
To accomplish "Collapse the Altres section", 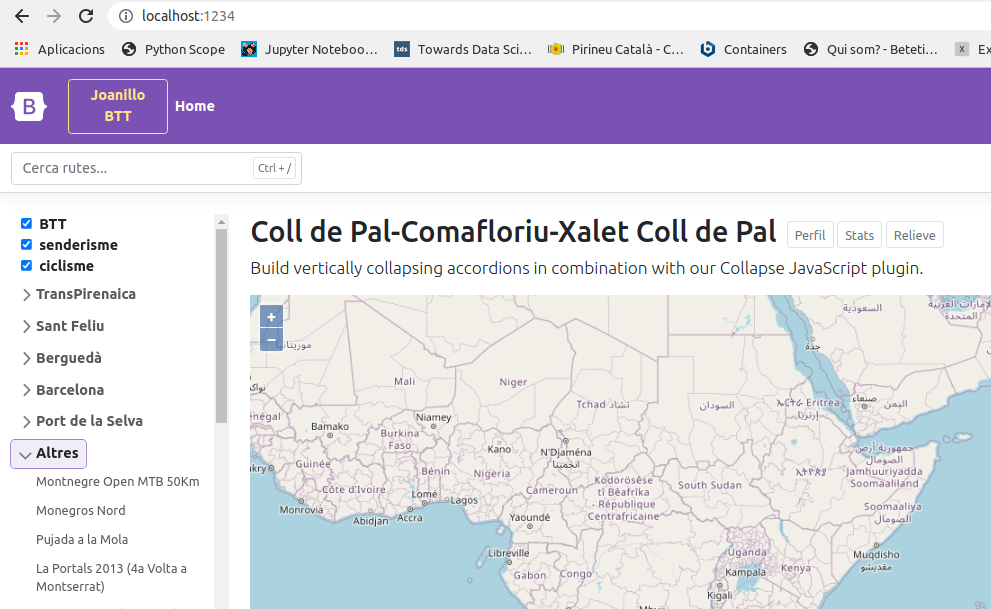I will (x=49, y=454).
